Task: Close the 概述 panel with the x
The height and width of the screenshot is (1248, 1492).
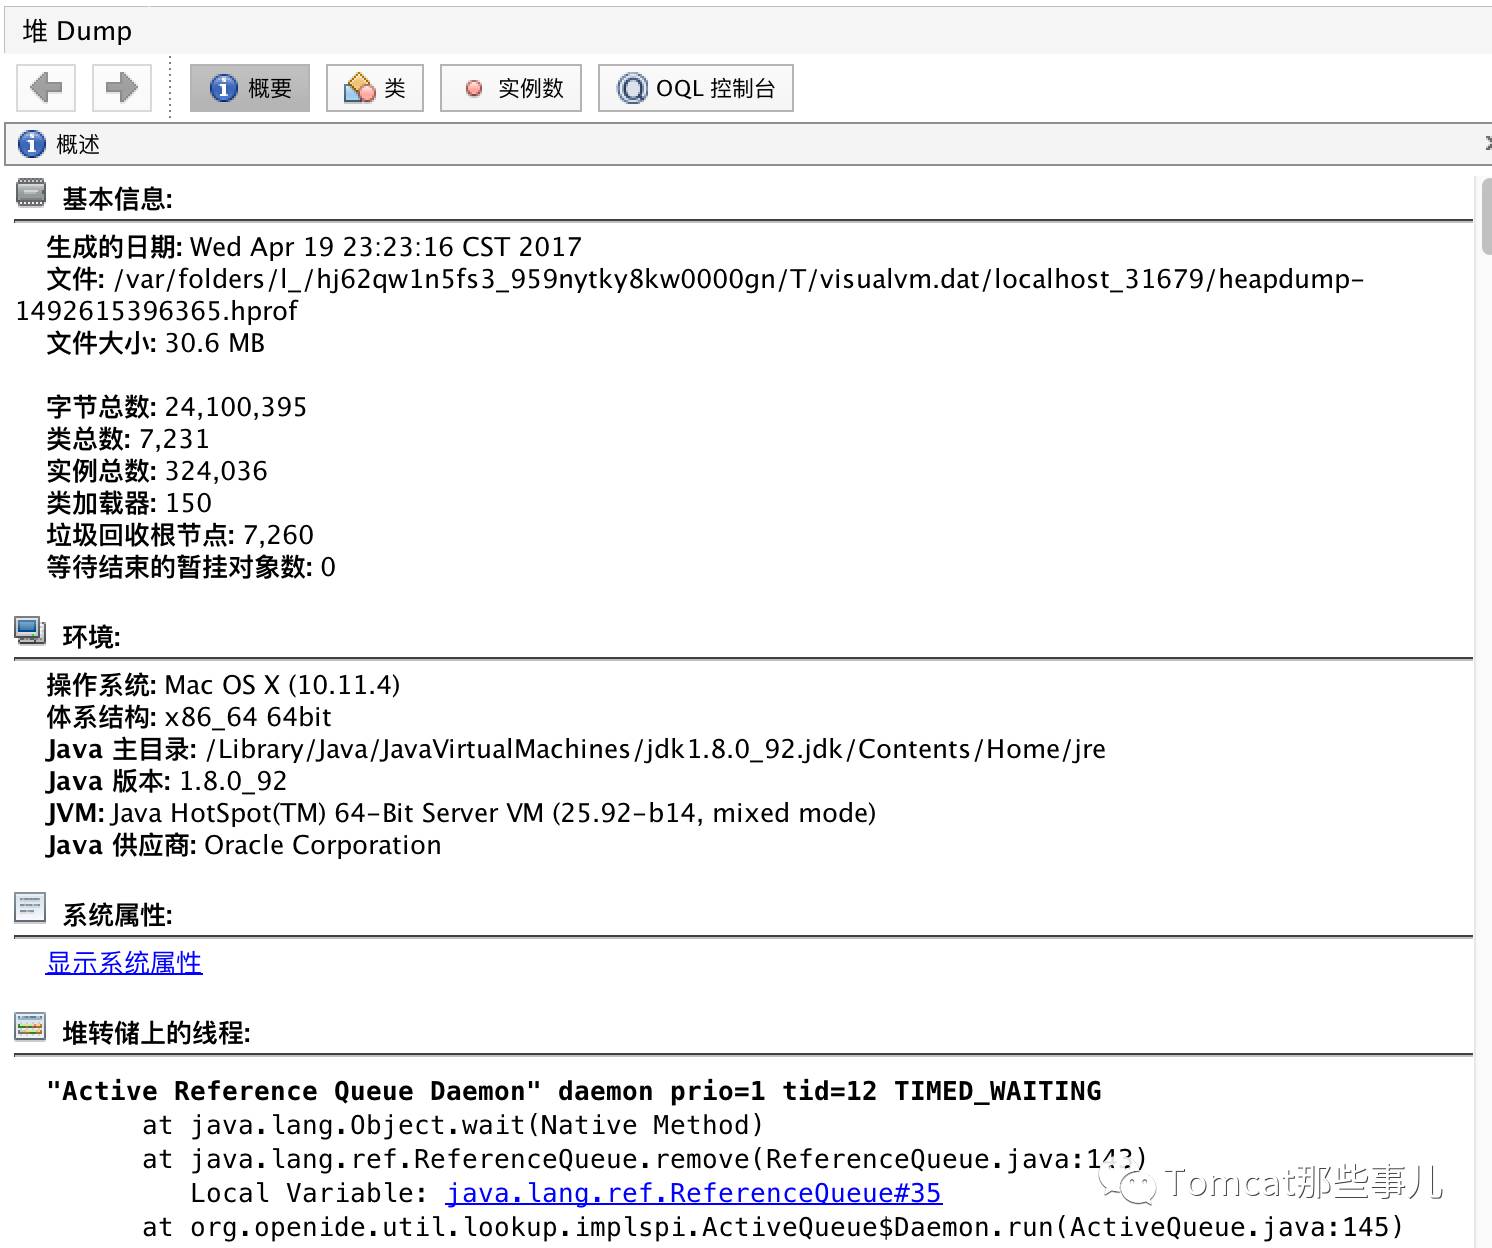Action: click(1486, 144)
